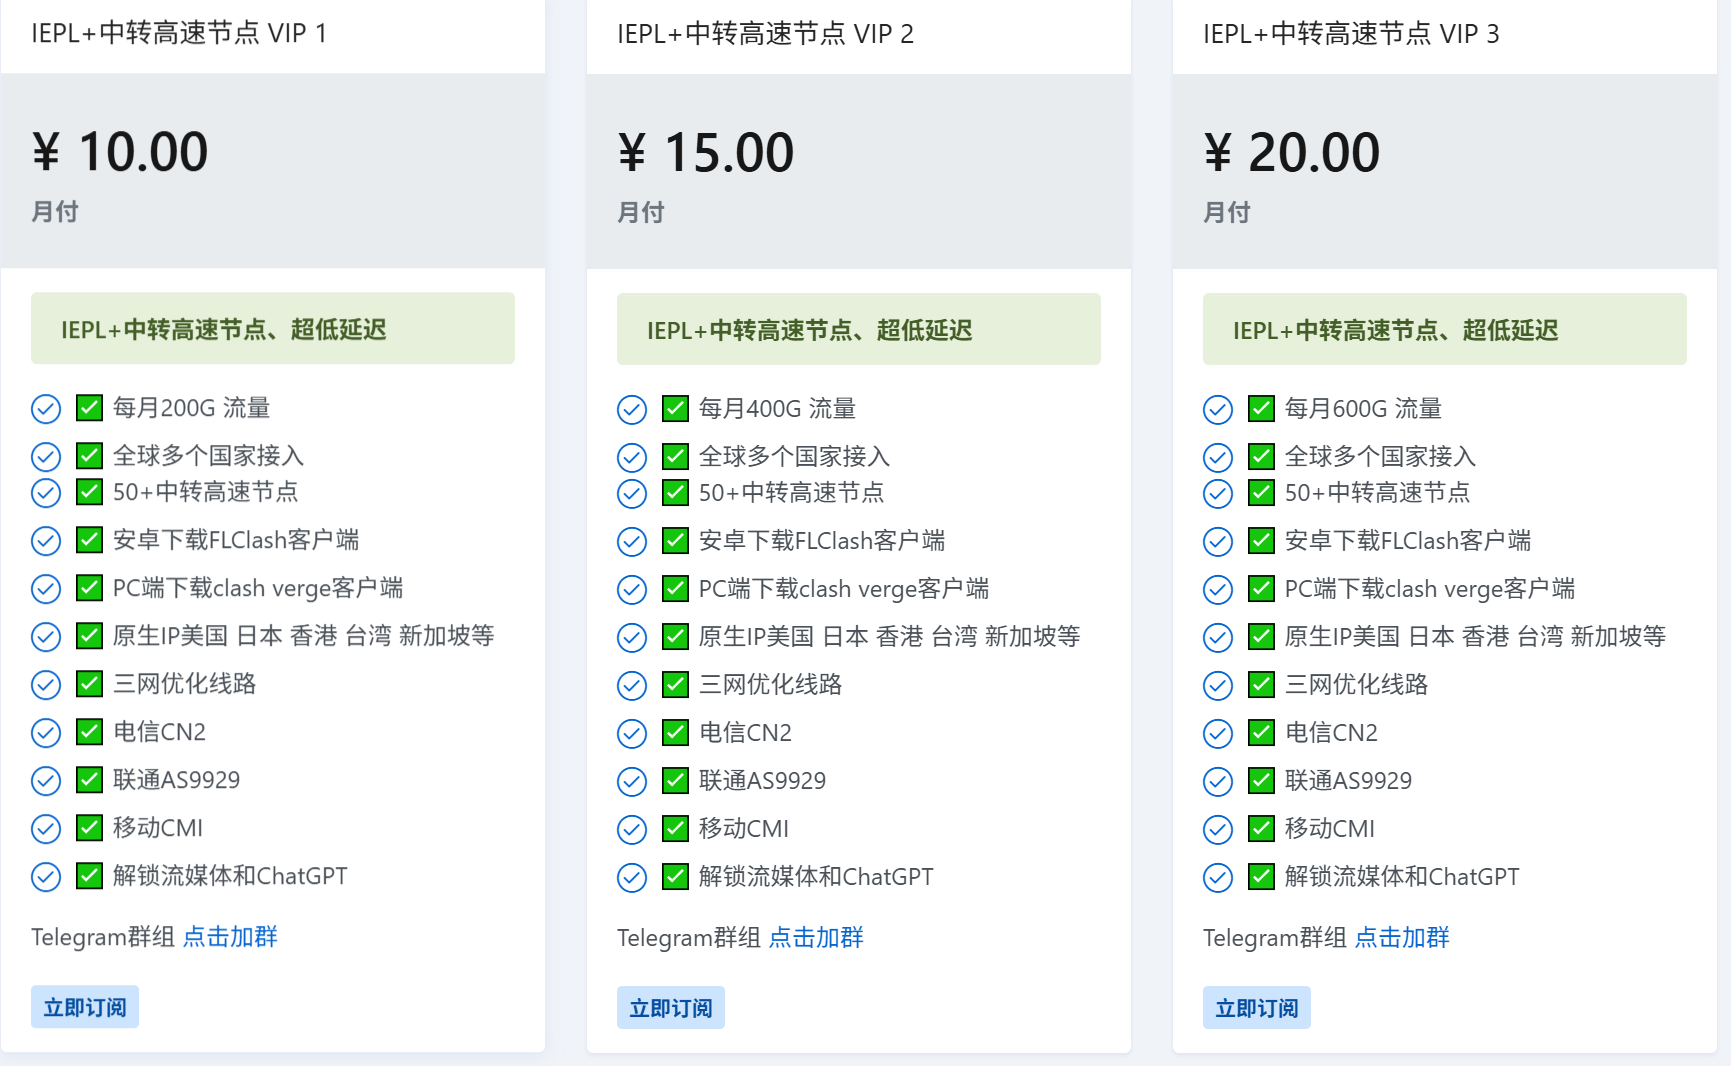Click green checkbox for VIP 2 PC端下载clash verge客户端
This screenshot has width=1731, height=1066.
tap(676, 589)
